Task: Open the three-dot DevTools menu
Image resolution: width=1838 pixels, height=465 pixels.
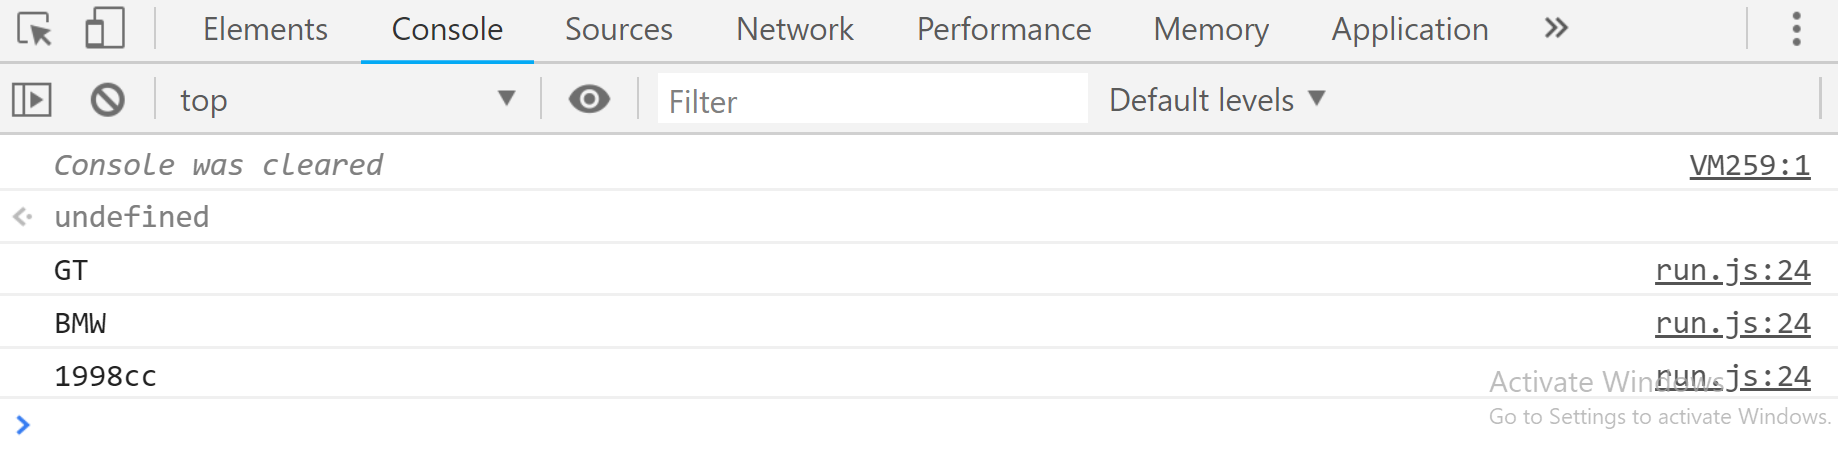Action: [x=1796, y=29]
